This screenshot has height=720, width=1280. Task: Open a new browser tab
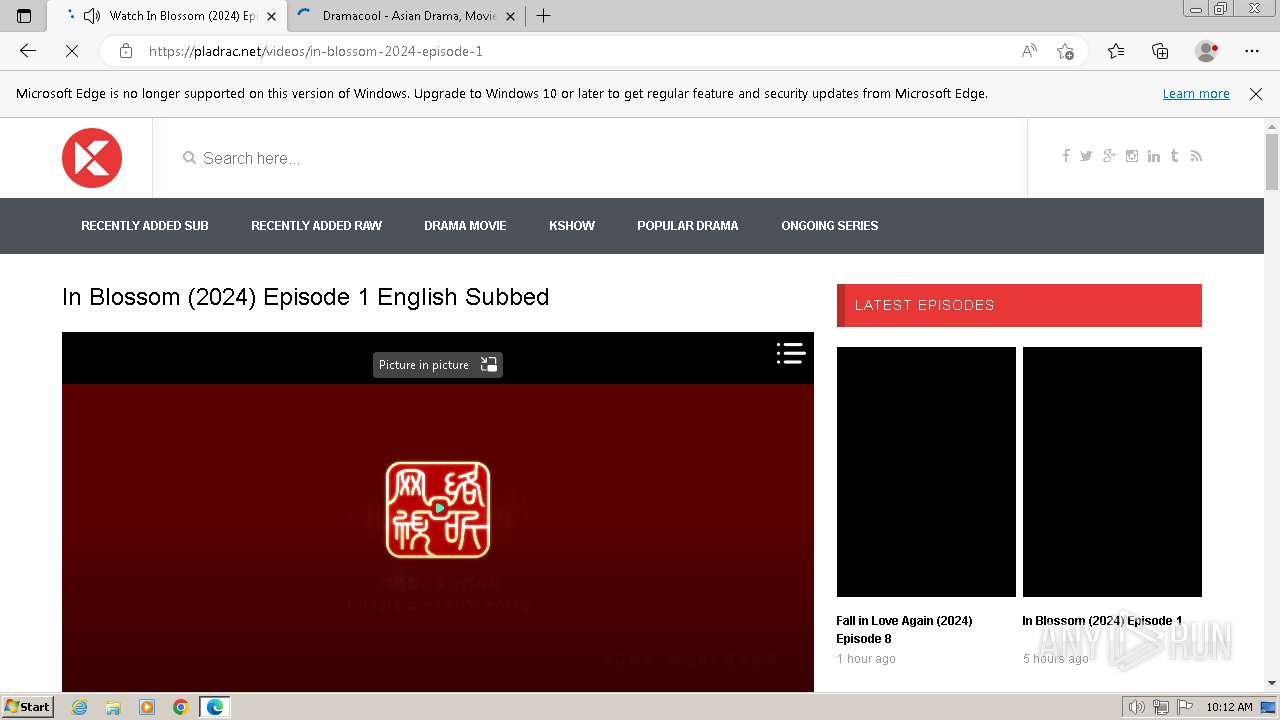[544, 16]
